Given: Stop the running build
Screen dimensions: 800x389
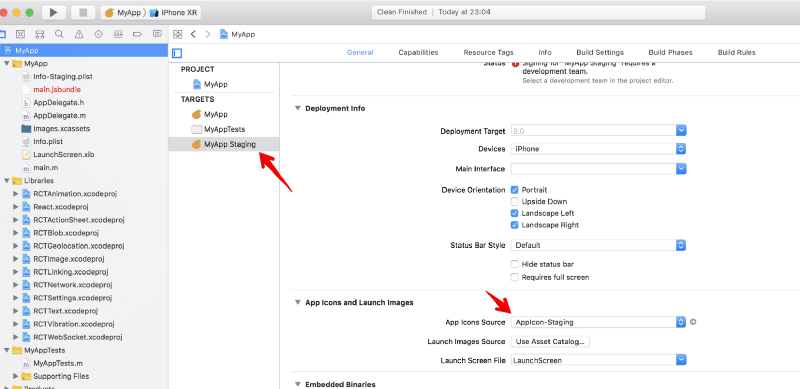Looking at the screenshot, I should 83,13.
